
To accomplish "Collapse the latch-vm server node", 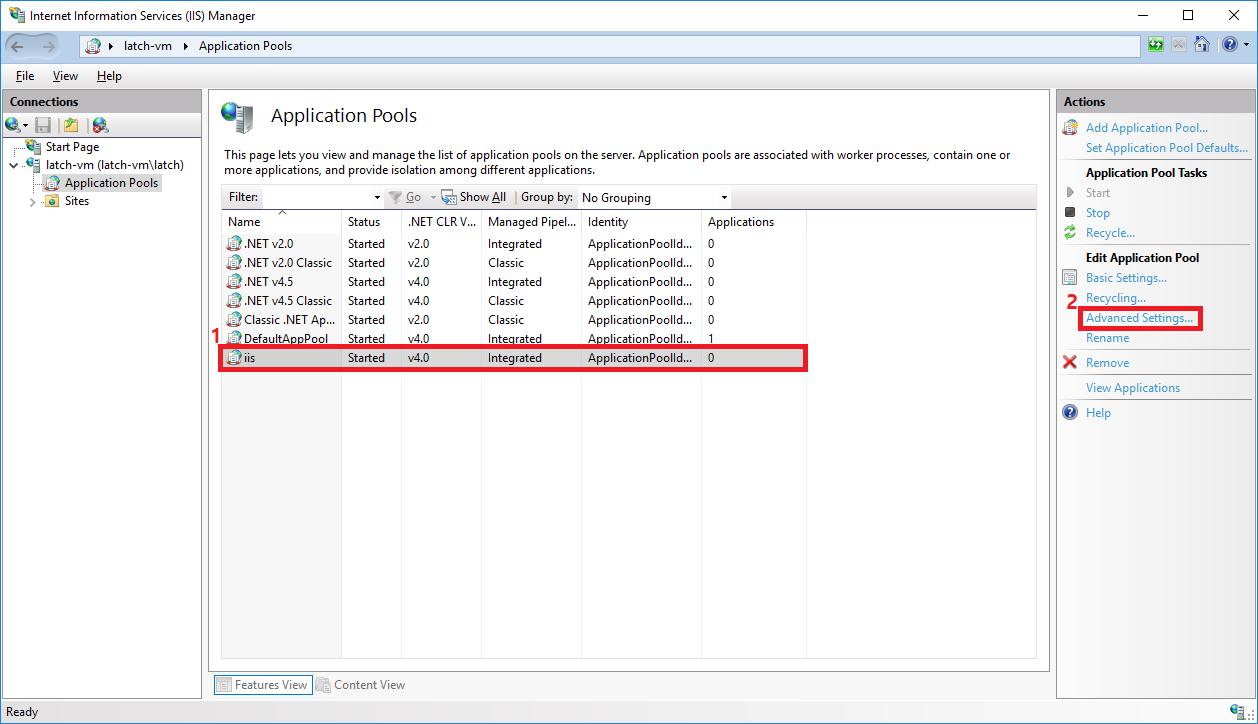I will pyautogui.click(x=13, y=165).
